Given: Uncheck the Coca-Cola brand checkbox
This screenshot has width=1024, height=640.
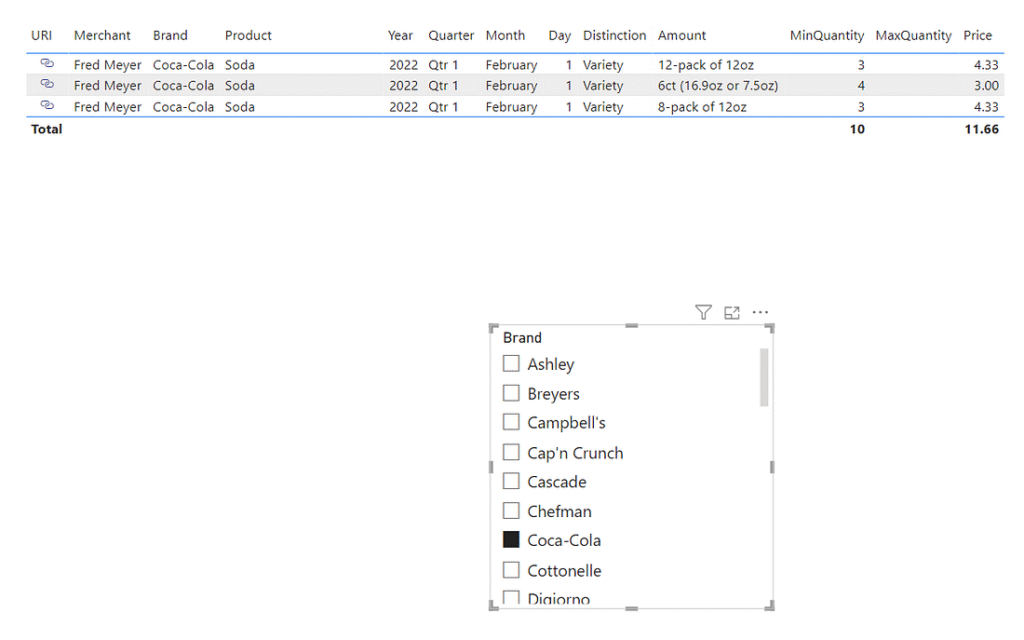Looking at the screenshot, I should pos(511,539).
